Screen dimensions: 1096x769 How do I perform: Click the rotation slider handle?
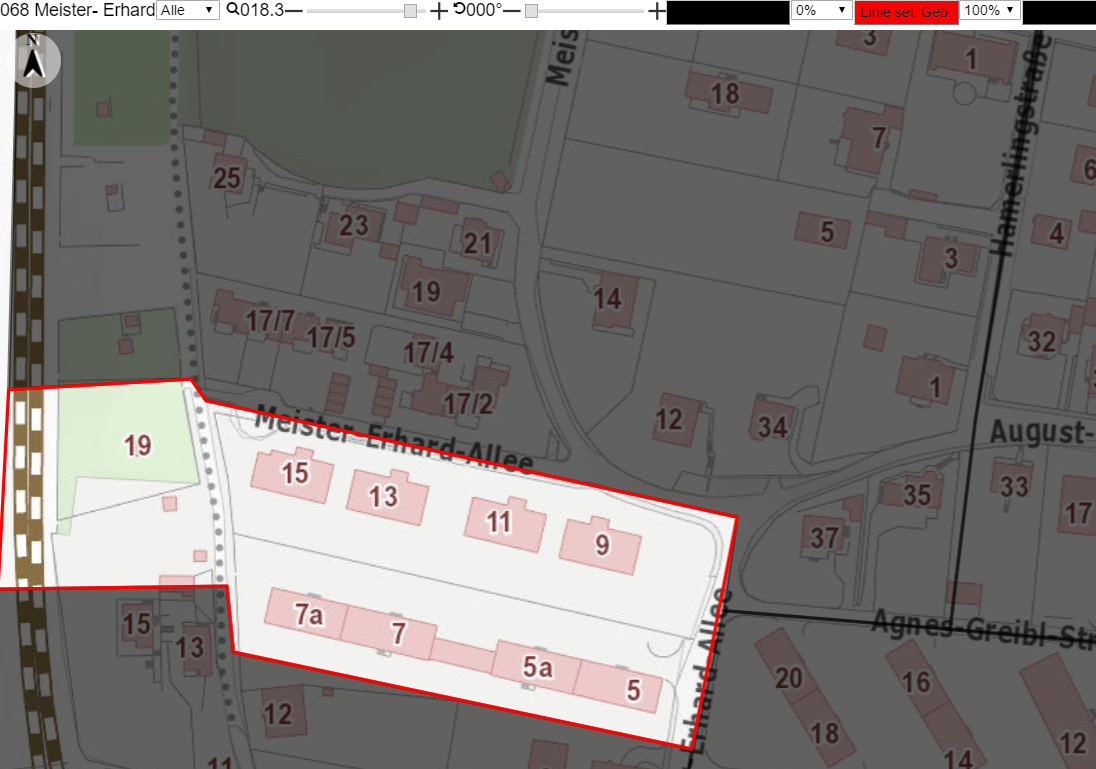(531, 10)
